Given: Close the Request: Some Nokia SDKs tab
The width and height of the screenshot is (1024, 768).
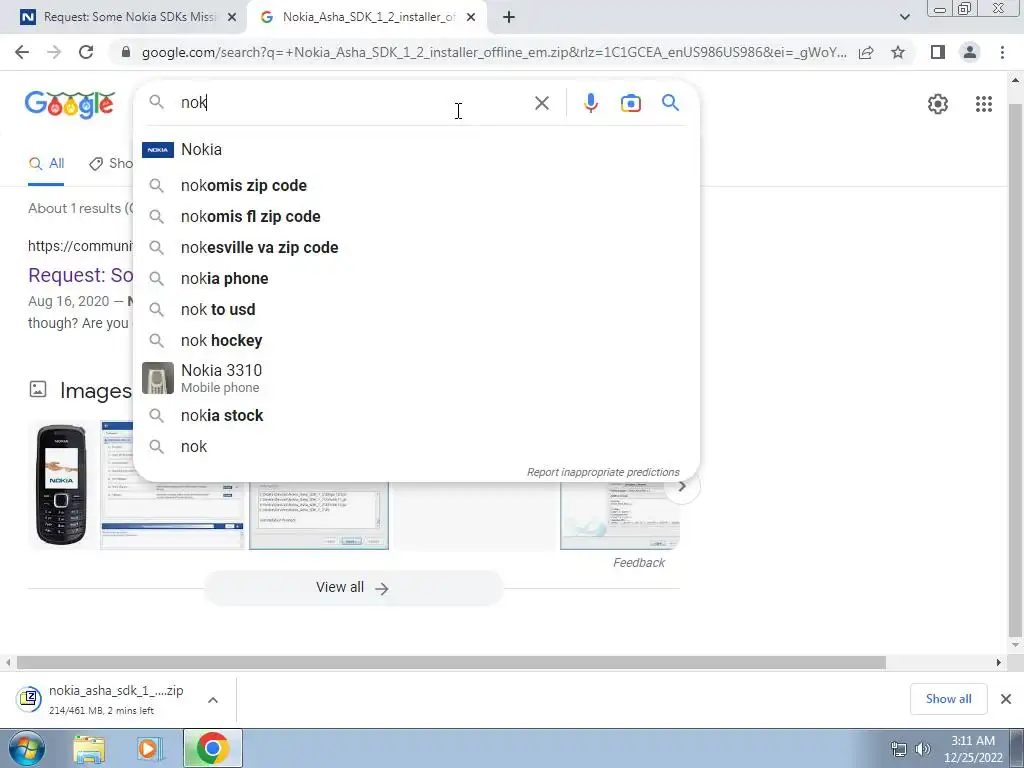Looking at the screenshot, I should coord(232,18).
